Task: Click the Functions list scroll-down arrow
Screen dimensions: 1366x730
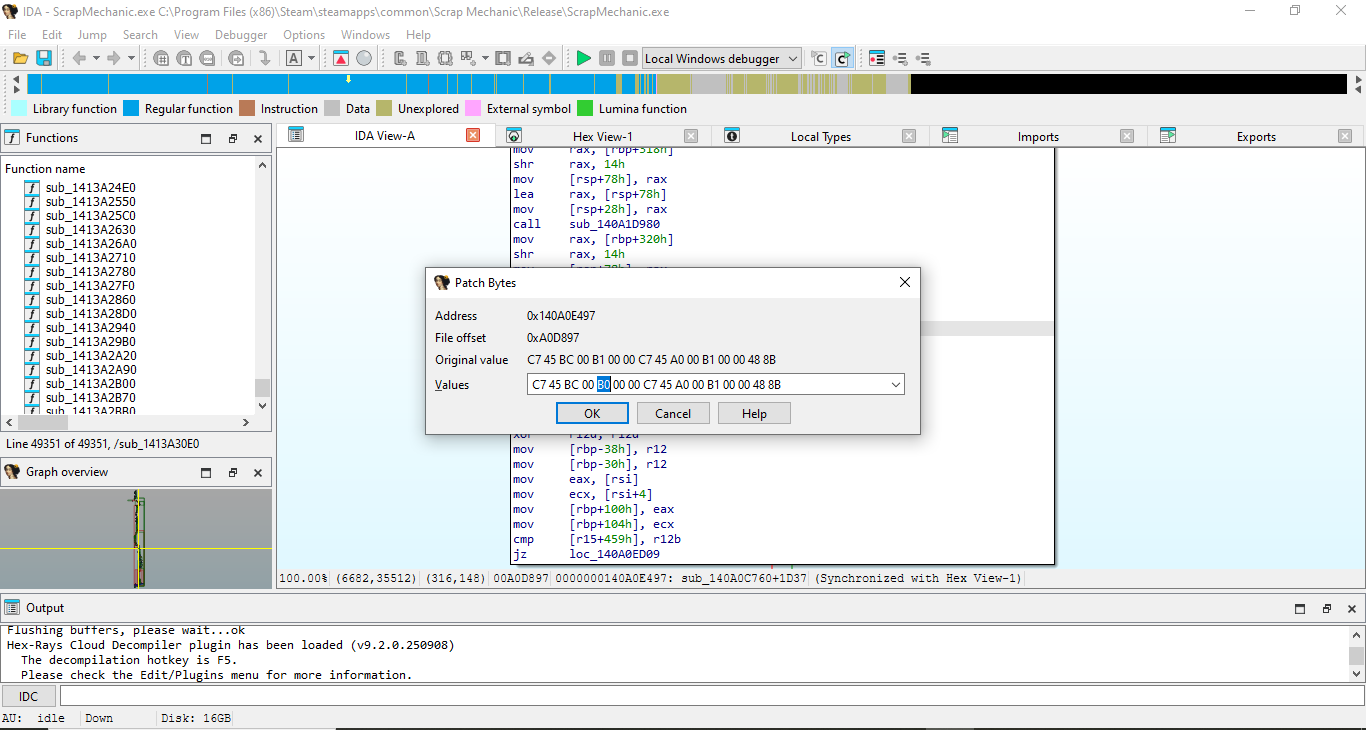Action: [x=262, y=406]
